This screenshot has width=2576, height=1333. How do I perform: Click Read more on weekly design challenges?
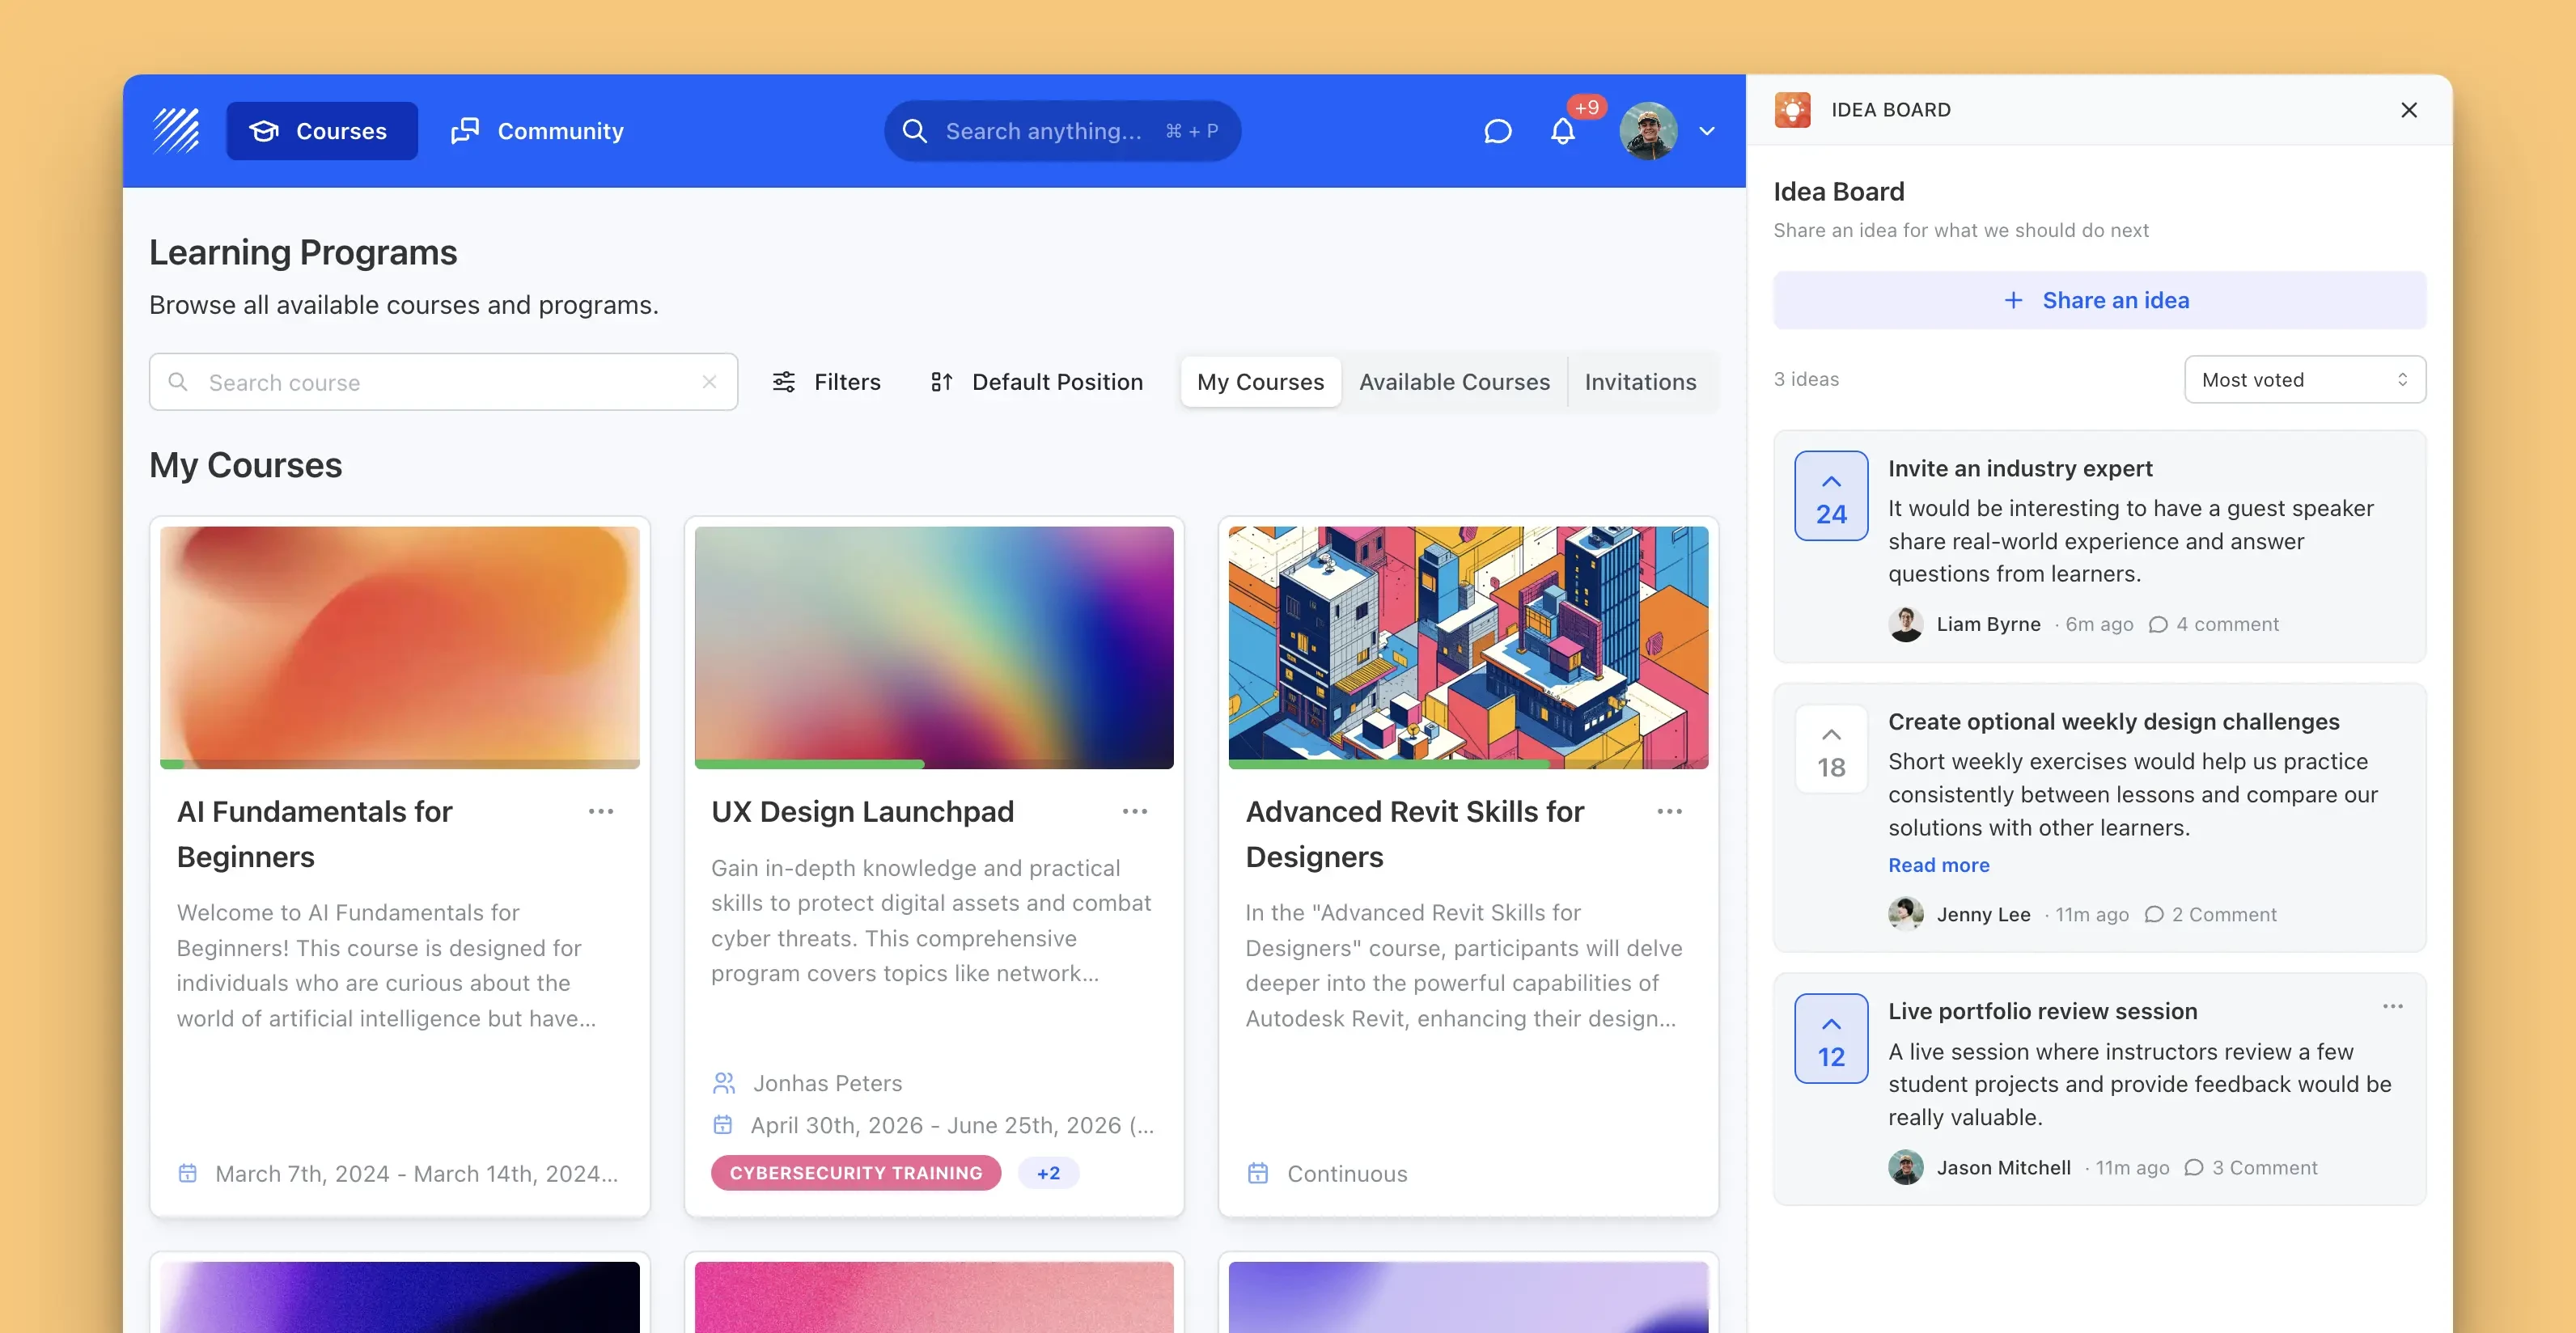click(x=1938, y=865)
